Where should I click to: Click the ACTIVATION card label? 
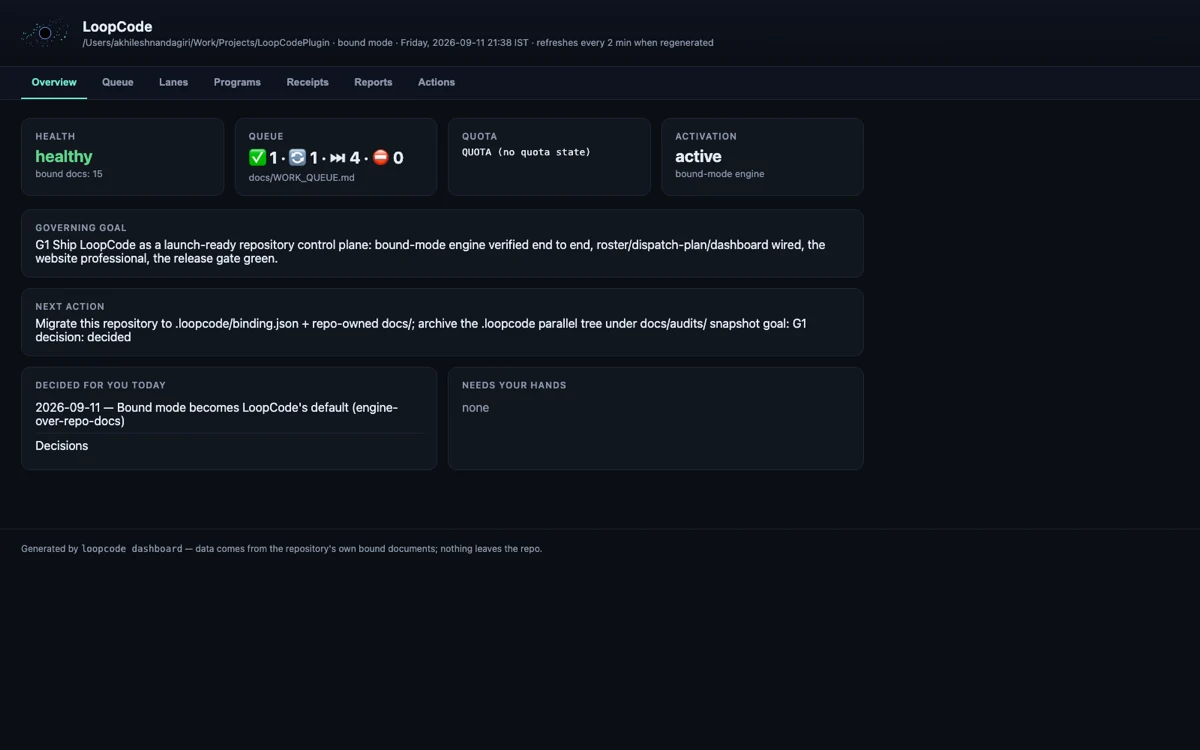706,136
